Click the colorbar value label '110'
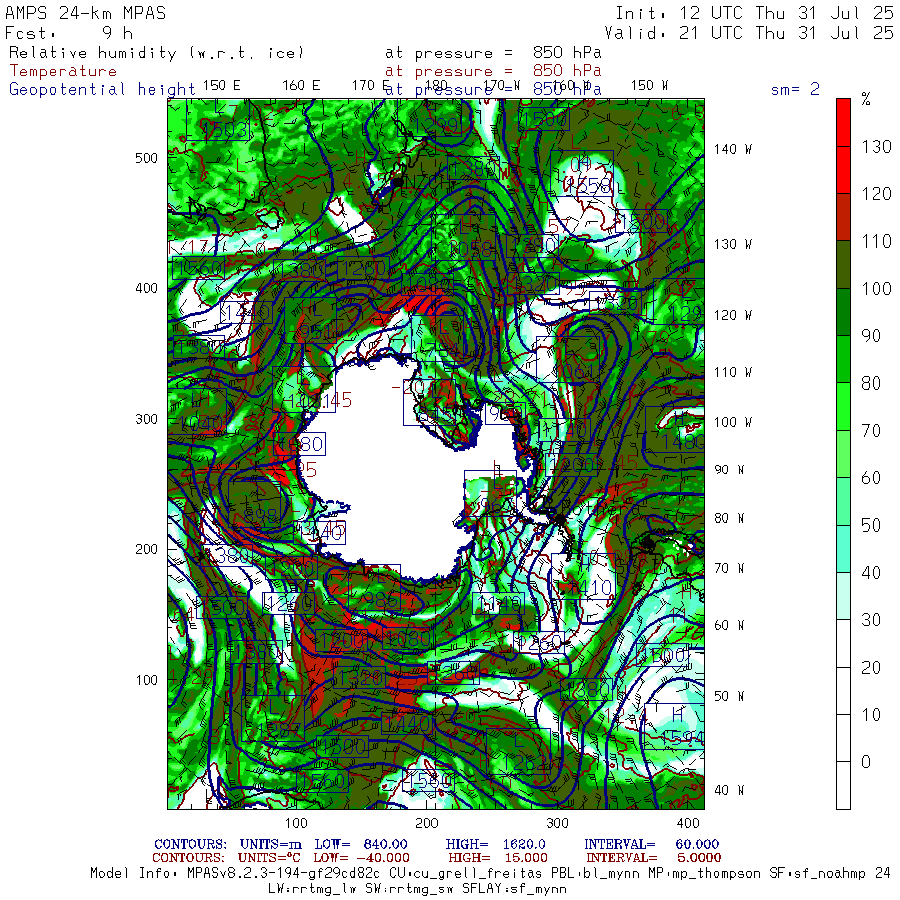This screenshot has height=900, width=900. point(876,242)
